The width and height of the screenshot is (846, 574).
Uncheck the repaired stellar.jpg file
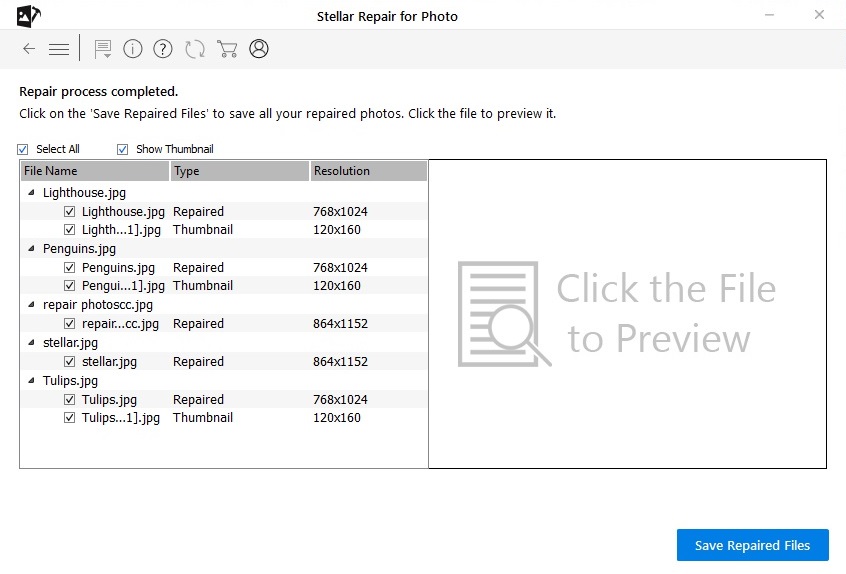(70, 361)
